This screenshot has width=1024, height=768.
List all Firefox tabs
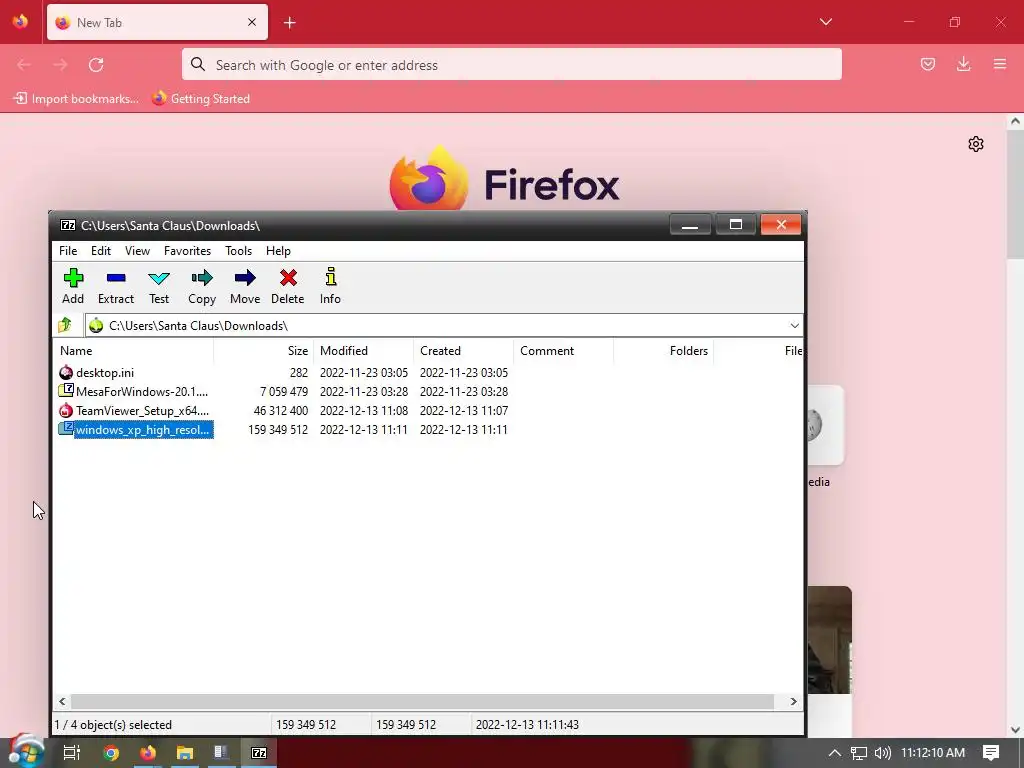pyautogui.click(x=826, y=22)
